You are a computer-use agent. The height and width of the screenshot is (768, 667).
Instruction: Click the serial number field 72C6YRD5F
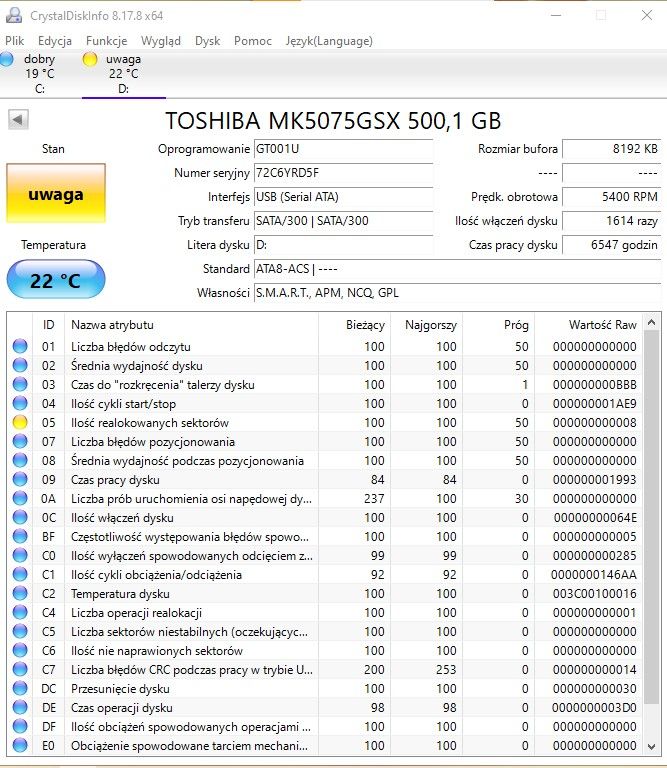point(343,173)
